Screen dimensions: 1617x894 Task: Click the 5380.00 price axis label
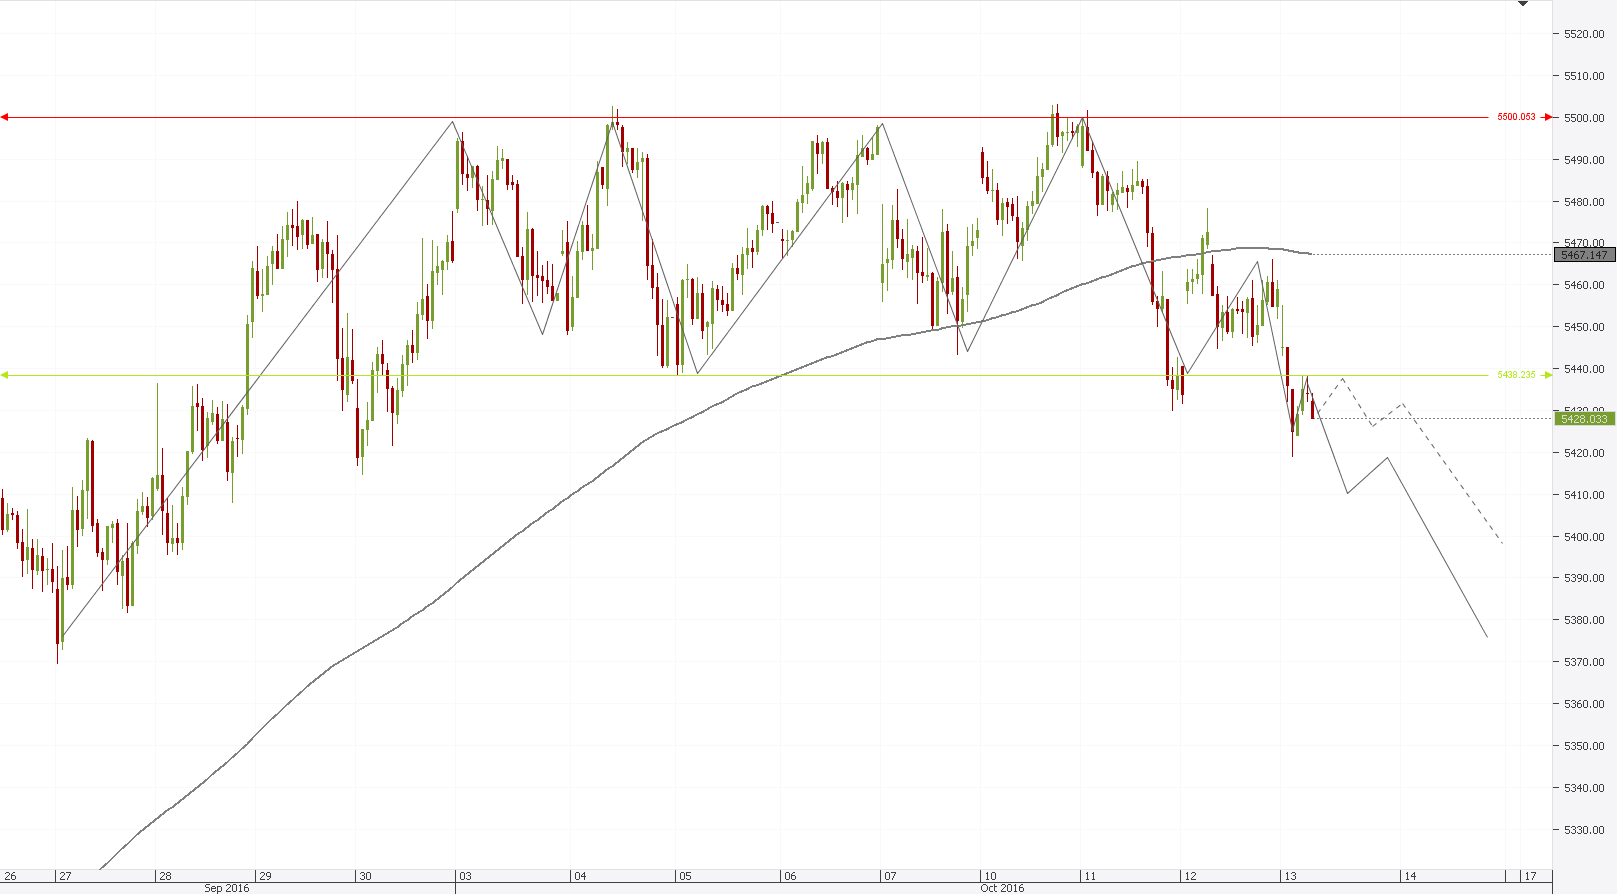[1584, 620]
